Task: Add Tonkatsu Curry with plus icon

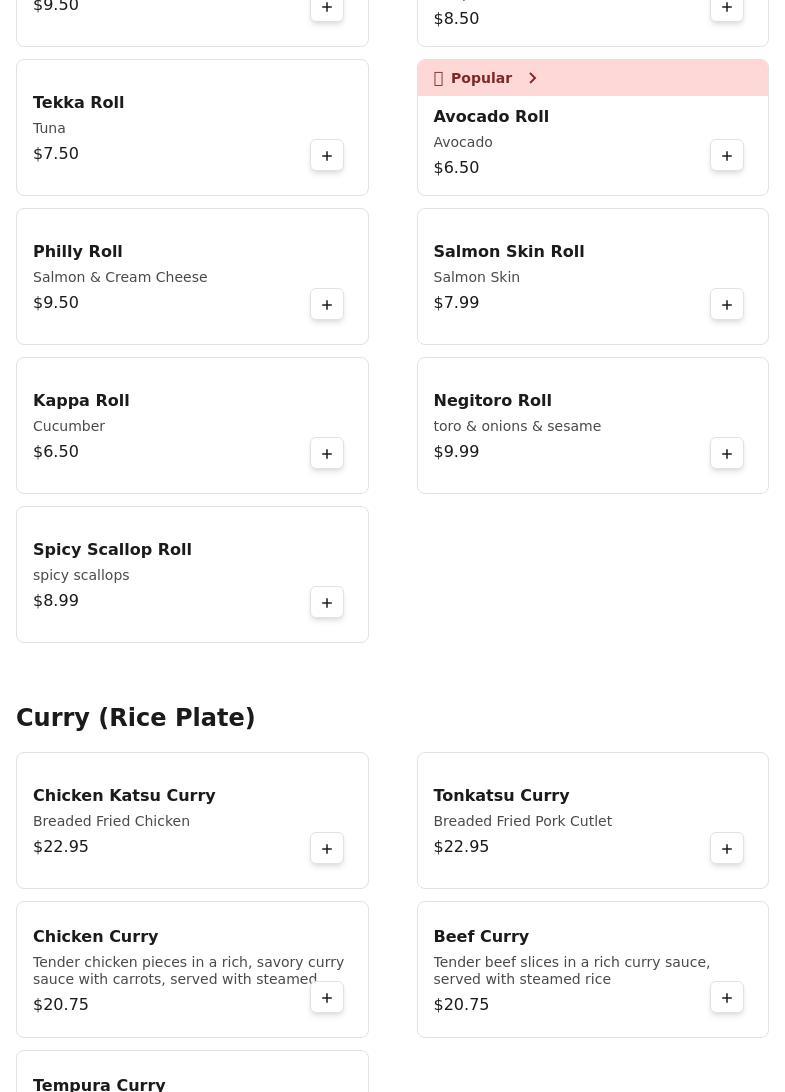Action: [x=727, y=849]
